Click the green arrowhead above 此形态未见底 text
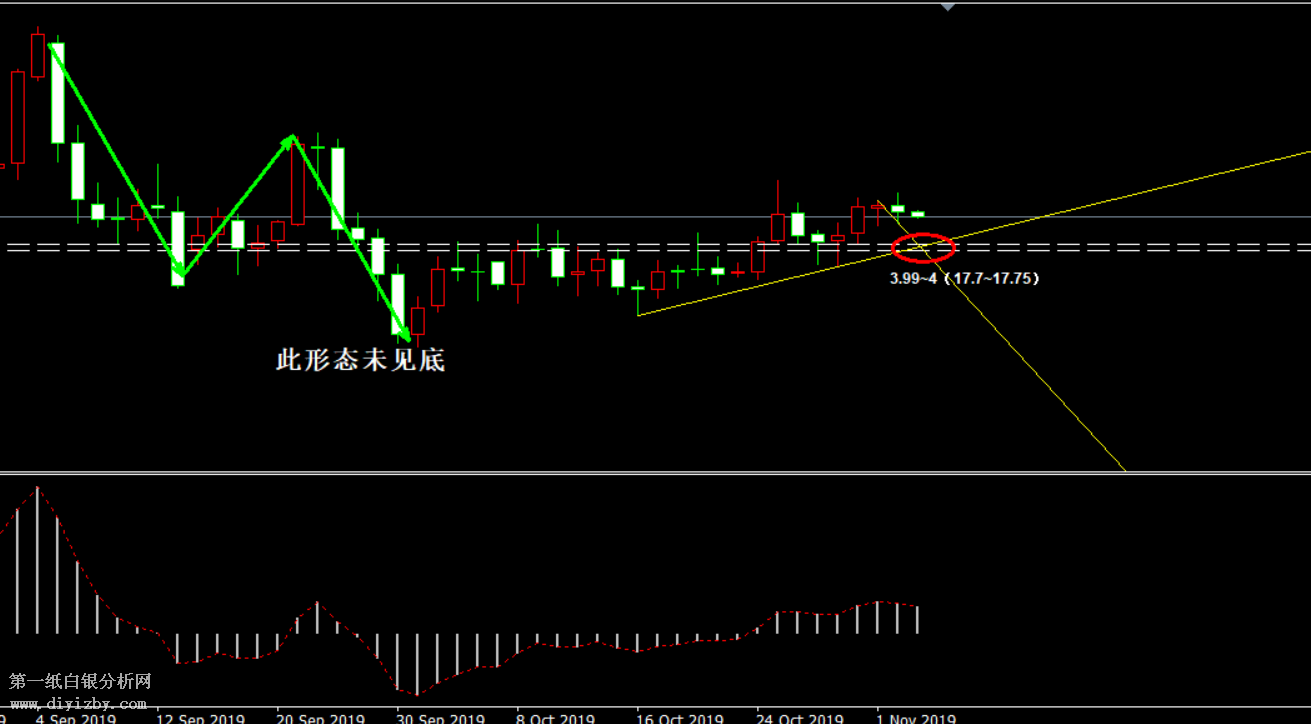This screenshot has width=1311, height=724. coord(405,334)
